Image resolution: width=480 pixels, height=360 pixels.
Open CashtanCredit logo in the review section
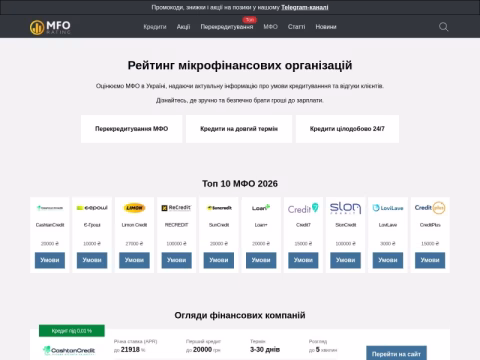click(69, 350)
